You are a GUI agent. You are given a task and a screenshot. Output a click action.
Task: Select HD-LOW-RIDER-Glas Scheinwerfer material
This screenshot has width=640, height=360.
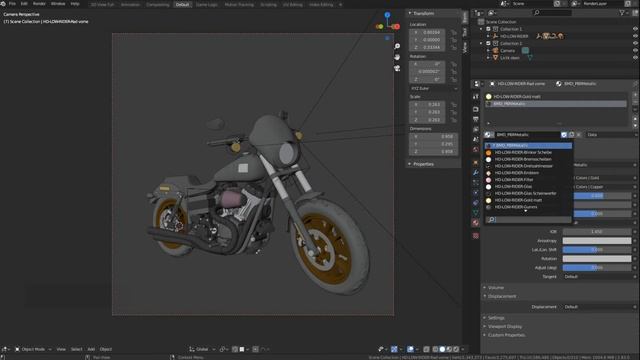(x=529, y=193)
